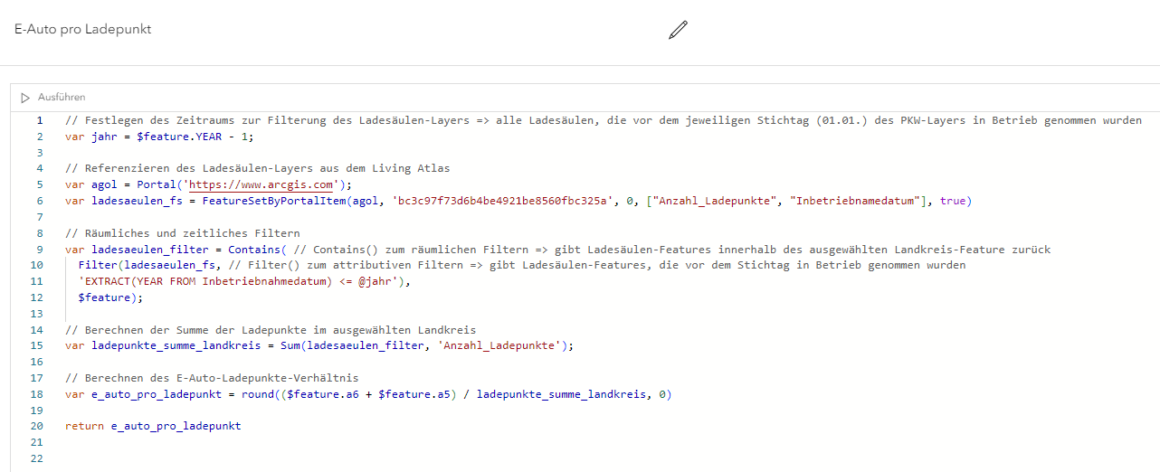Click 'round(' in line 18

(x=260, y=394)
